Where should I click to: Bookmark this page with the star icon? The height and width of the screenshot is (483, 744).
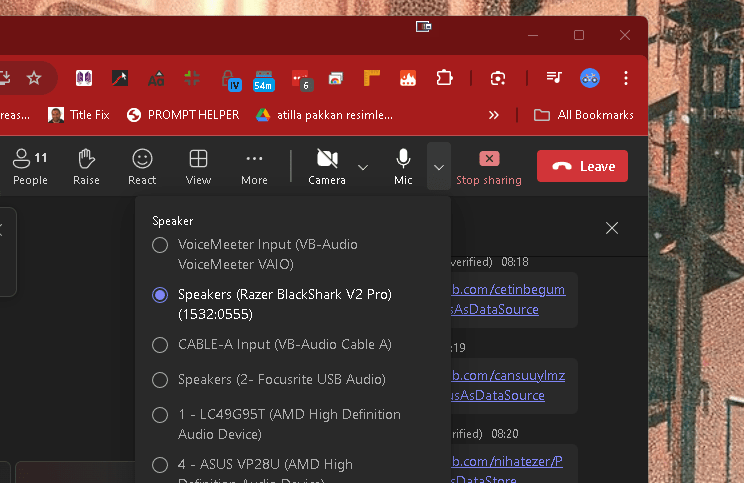point(34,78)
